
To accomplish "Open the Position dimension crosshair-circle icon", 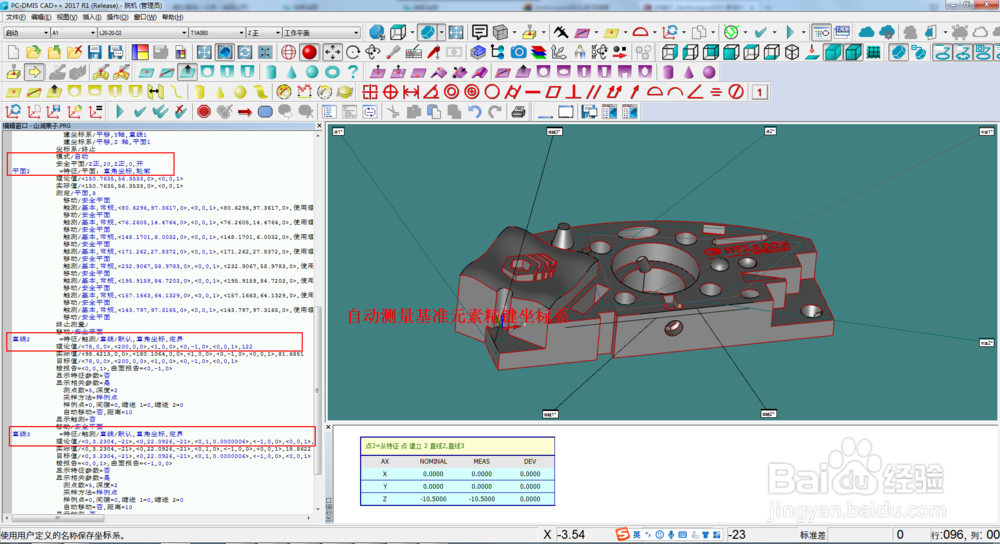I will click(390, 92).
